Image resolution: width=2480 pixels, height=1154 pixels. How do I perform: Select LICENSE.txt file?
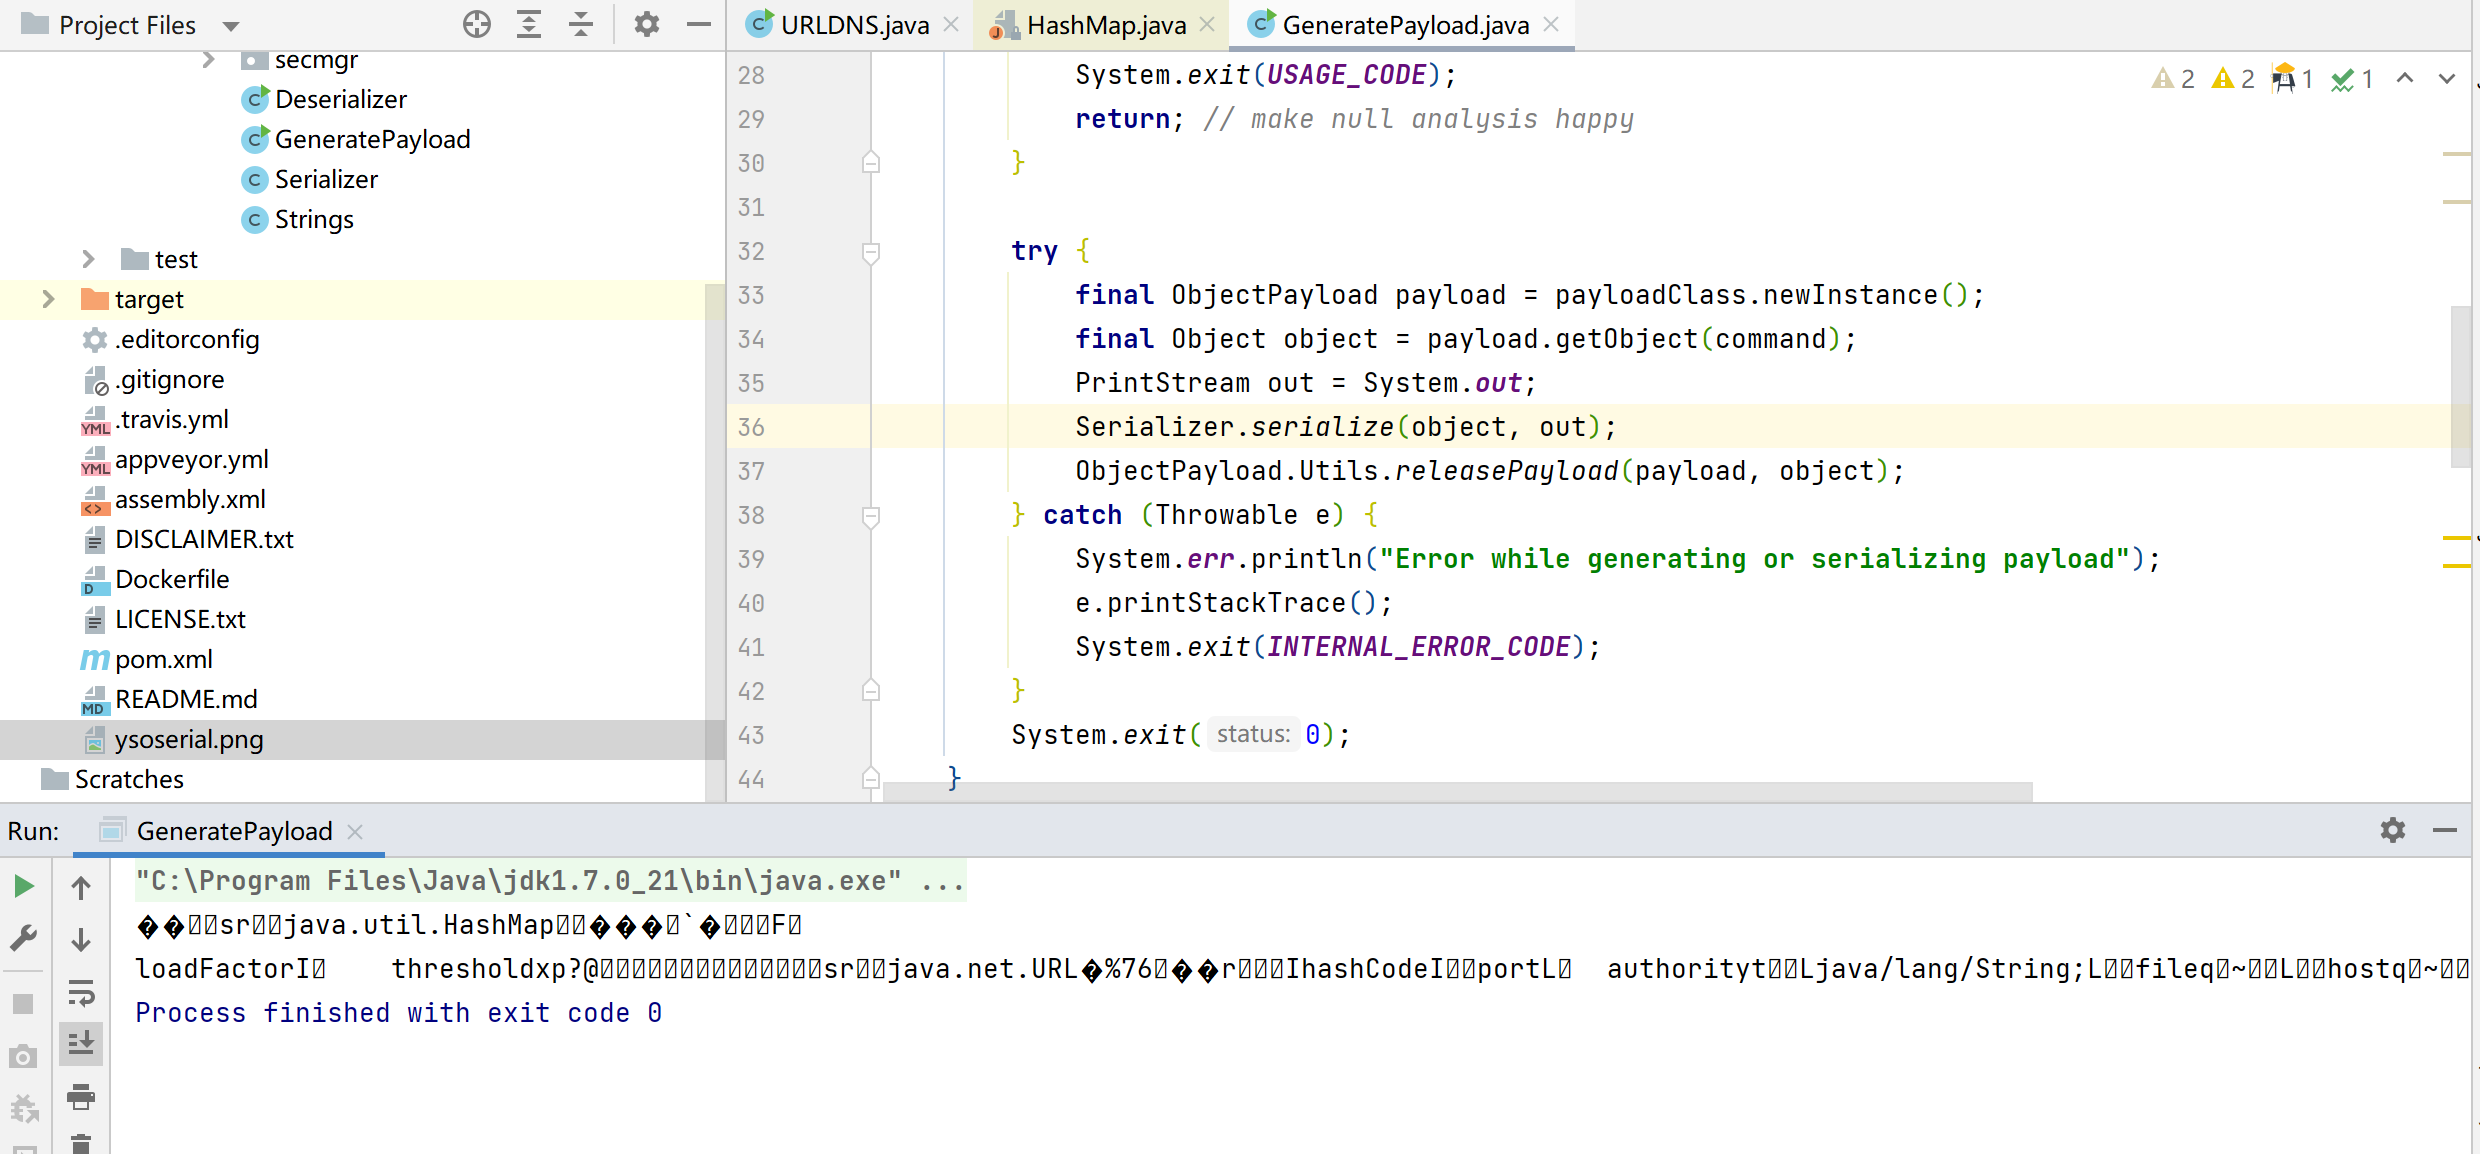[x=164, y=619]
